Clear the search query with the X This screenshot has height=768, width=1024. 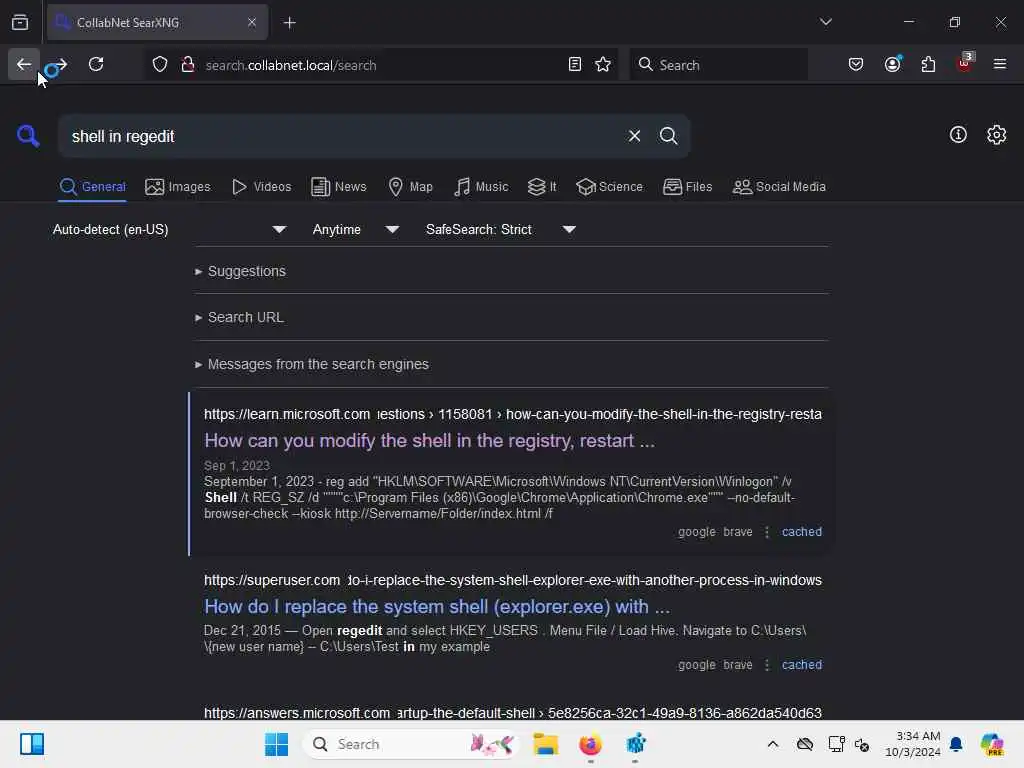(634, 136)
